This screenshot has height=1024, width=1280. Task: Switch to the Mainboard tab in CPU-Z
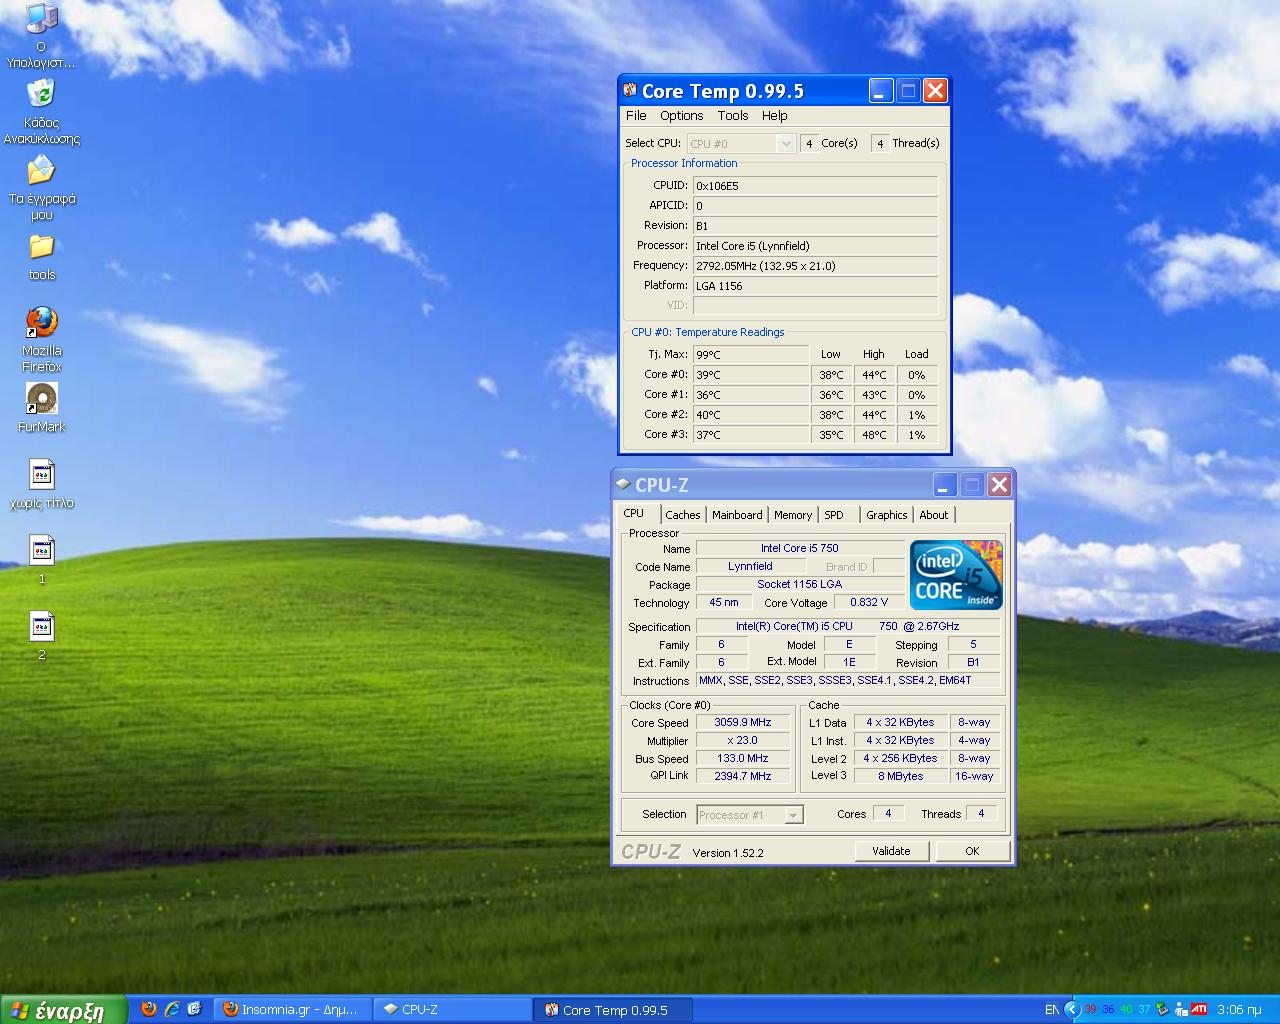(x=737, y=515)
